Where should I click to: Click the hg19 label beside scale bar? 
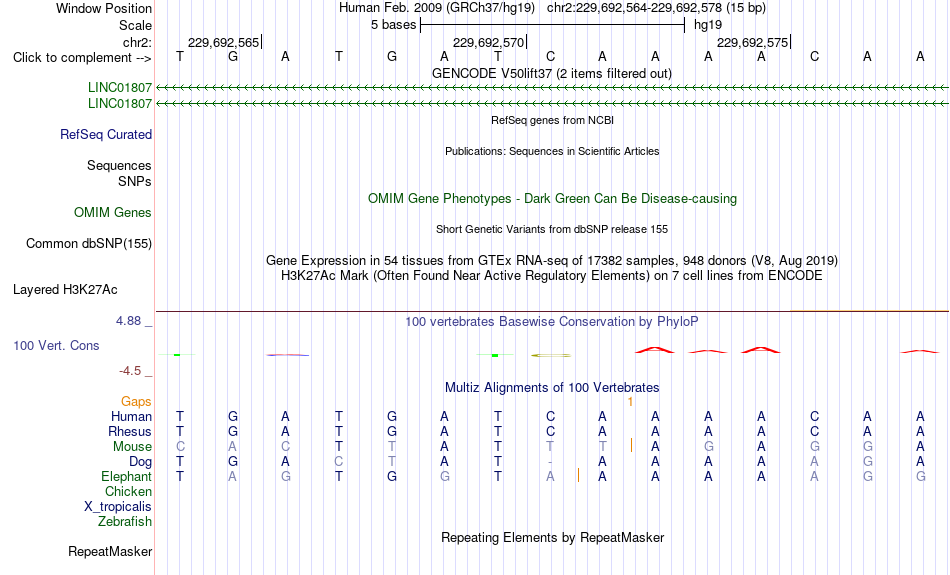[708, 25]
